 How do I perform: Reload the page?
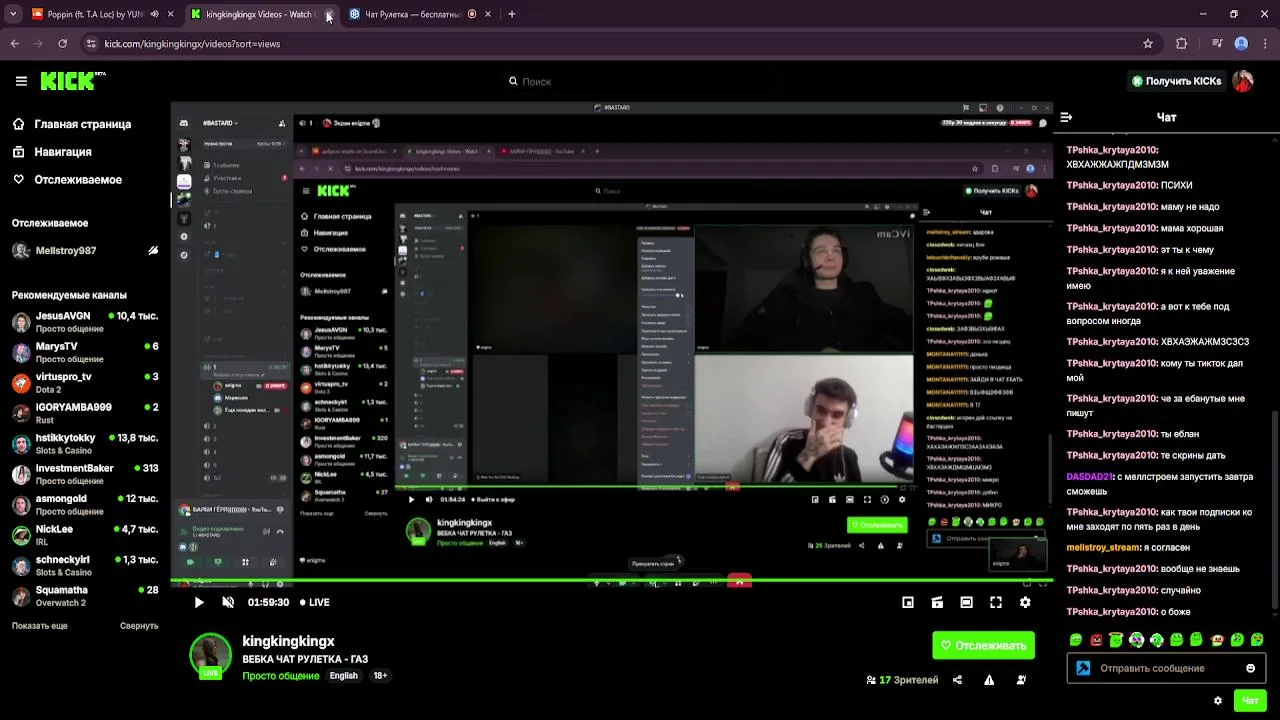click(62, 44)
